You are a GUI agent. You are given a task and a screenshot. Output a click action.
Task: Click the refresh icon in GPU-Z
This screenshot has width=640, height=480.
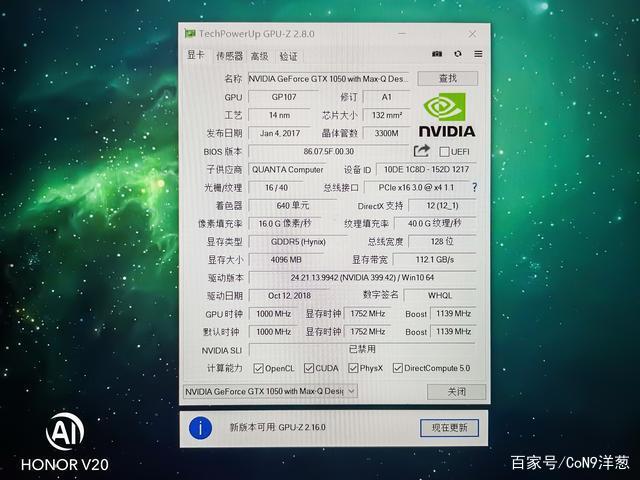(x=458, y=54)
